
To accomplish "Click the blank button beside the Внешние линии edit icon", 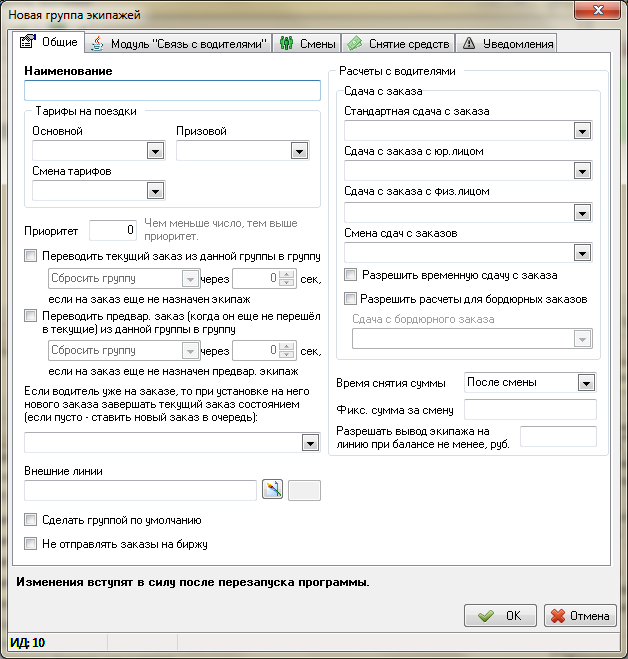I will [x=304, y=489].
